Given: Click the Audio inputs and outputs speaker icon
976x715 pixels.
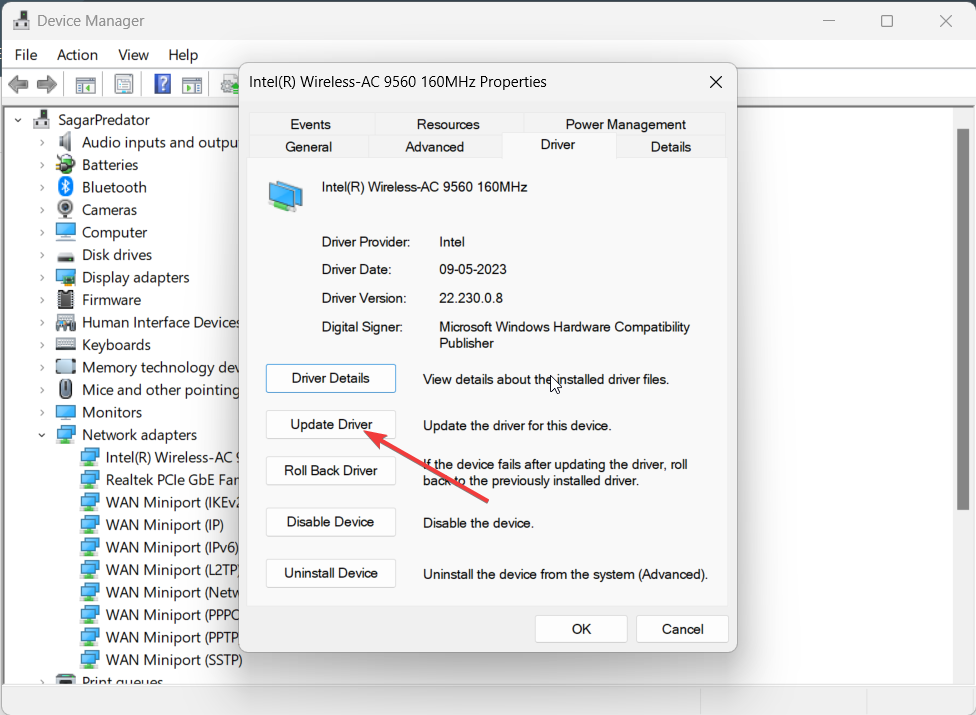Looking at the screenshot, I should (x=65, y=142).
